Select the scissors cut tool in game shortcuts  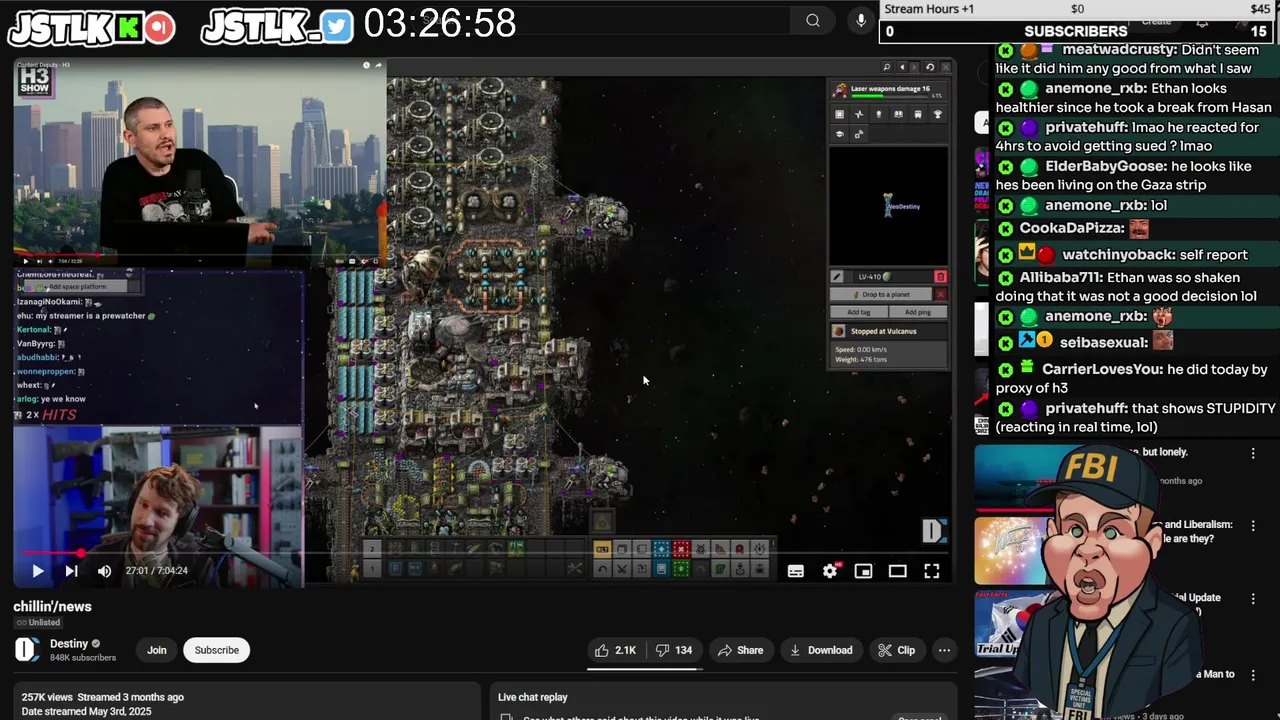(621, 569)
